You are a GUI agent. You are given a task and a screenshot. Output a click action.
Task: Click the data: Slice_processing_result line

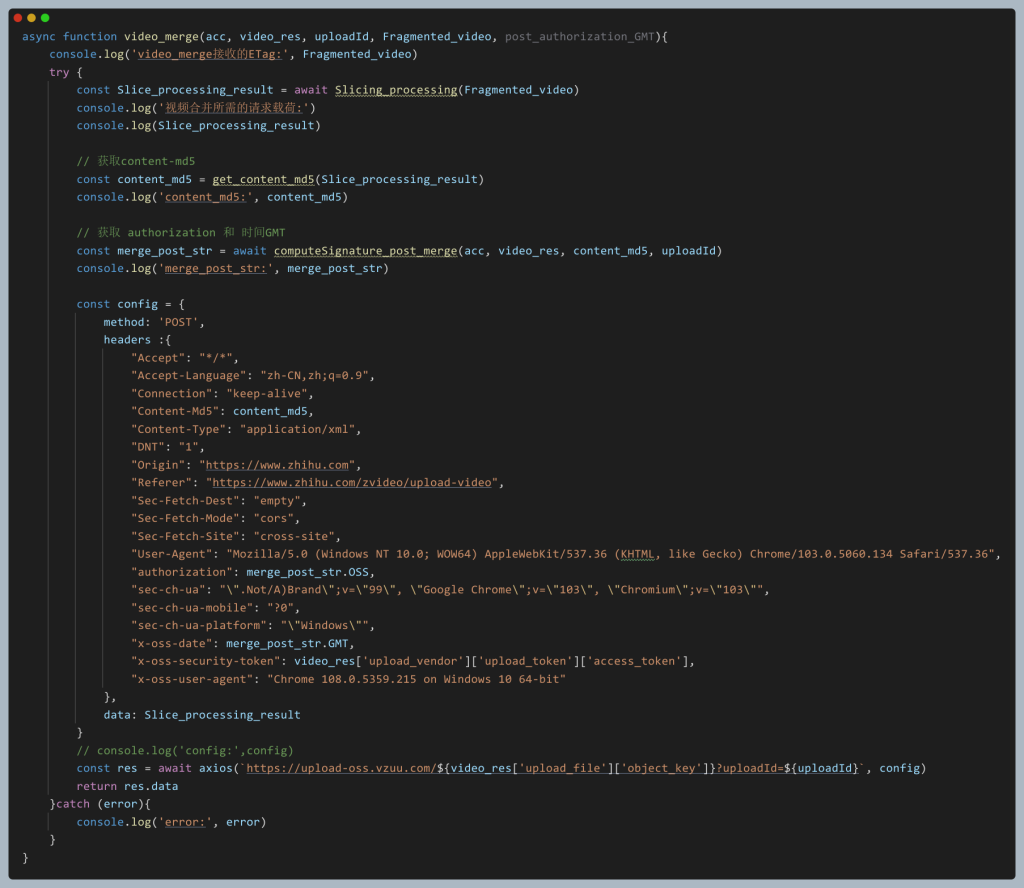[x=202, y=715]
